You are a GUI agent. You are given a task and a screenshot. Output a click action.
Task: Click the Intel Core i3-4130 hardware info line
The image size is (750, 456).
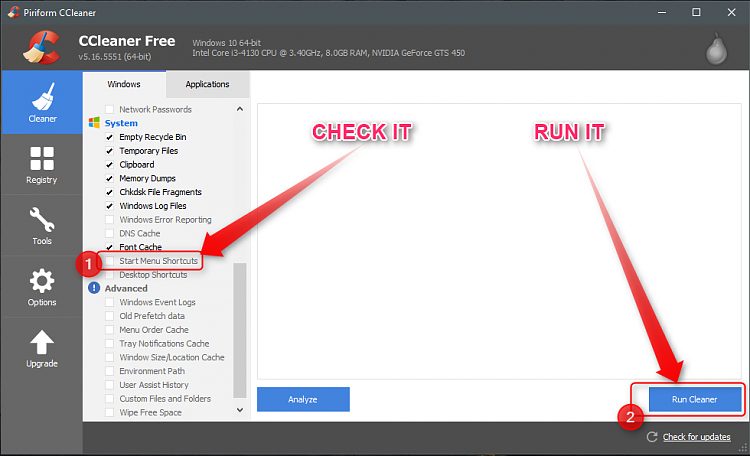(x=329, y=53)
